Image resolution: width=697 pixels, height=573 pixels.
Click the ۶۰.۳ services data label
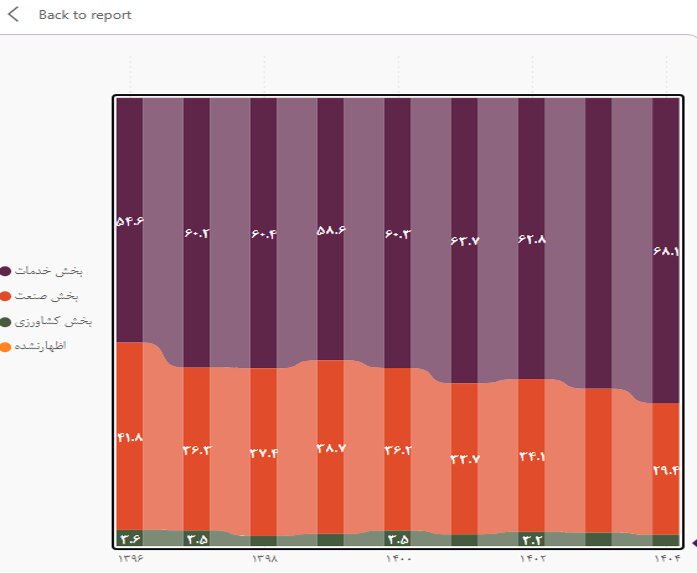[x=398, y=233]
